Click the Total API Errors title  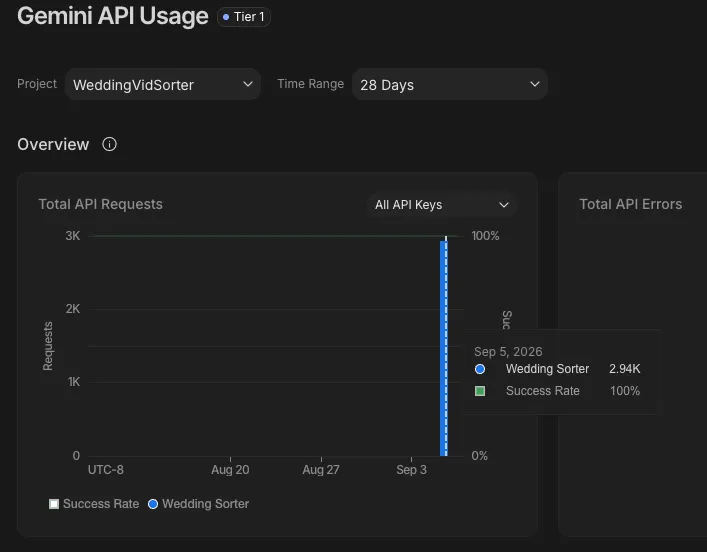coord(630,204)
